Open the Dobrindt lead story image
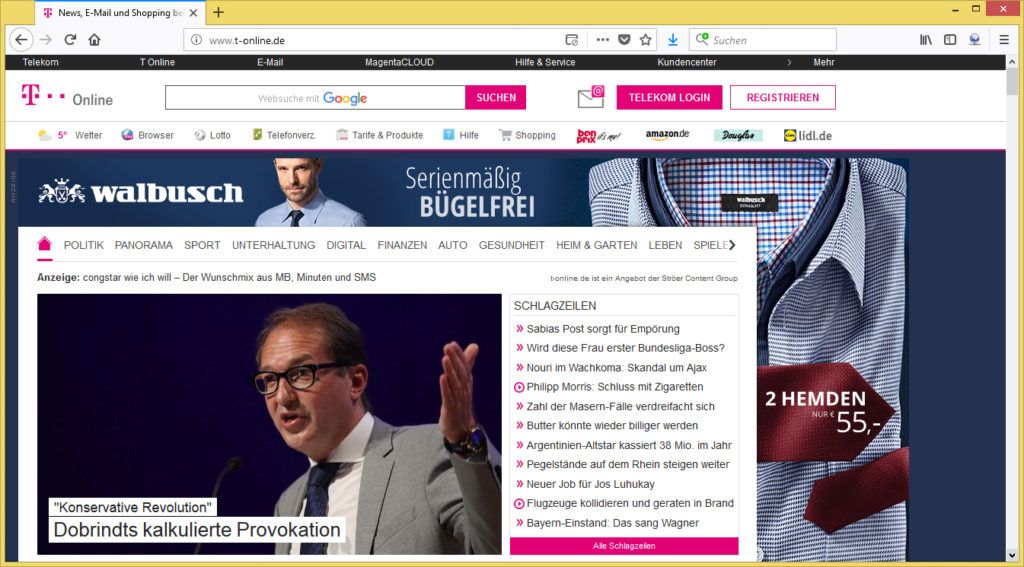Viewport: 1024px width, 567px height. (x=269, y=424)
